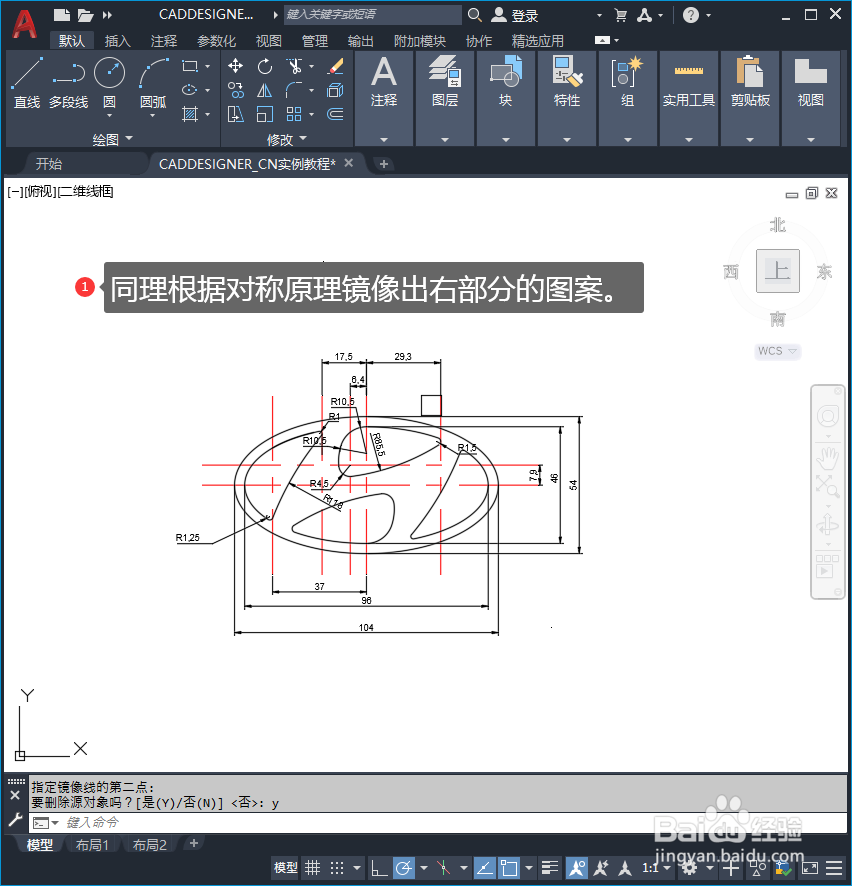Click the 模型 status bar button

click(285, 867)
